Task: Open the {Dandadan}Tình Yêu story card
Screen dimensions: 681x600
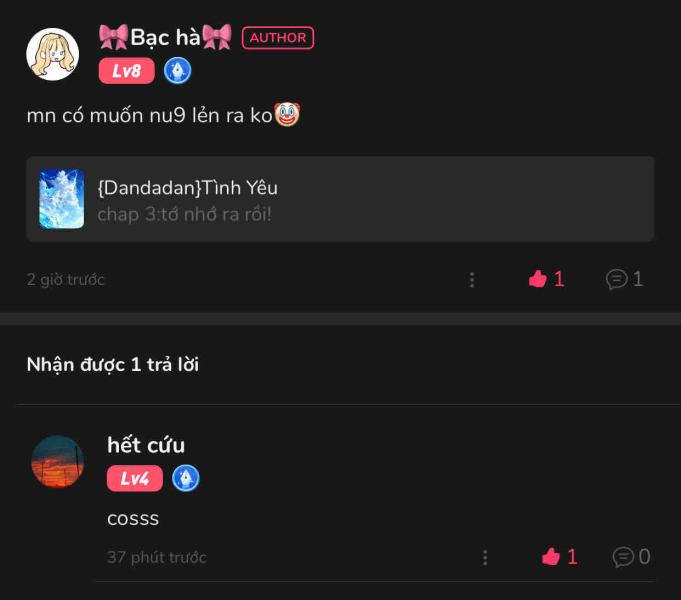Action: (340, 199)
